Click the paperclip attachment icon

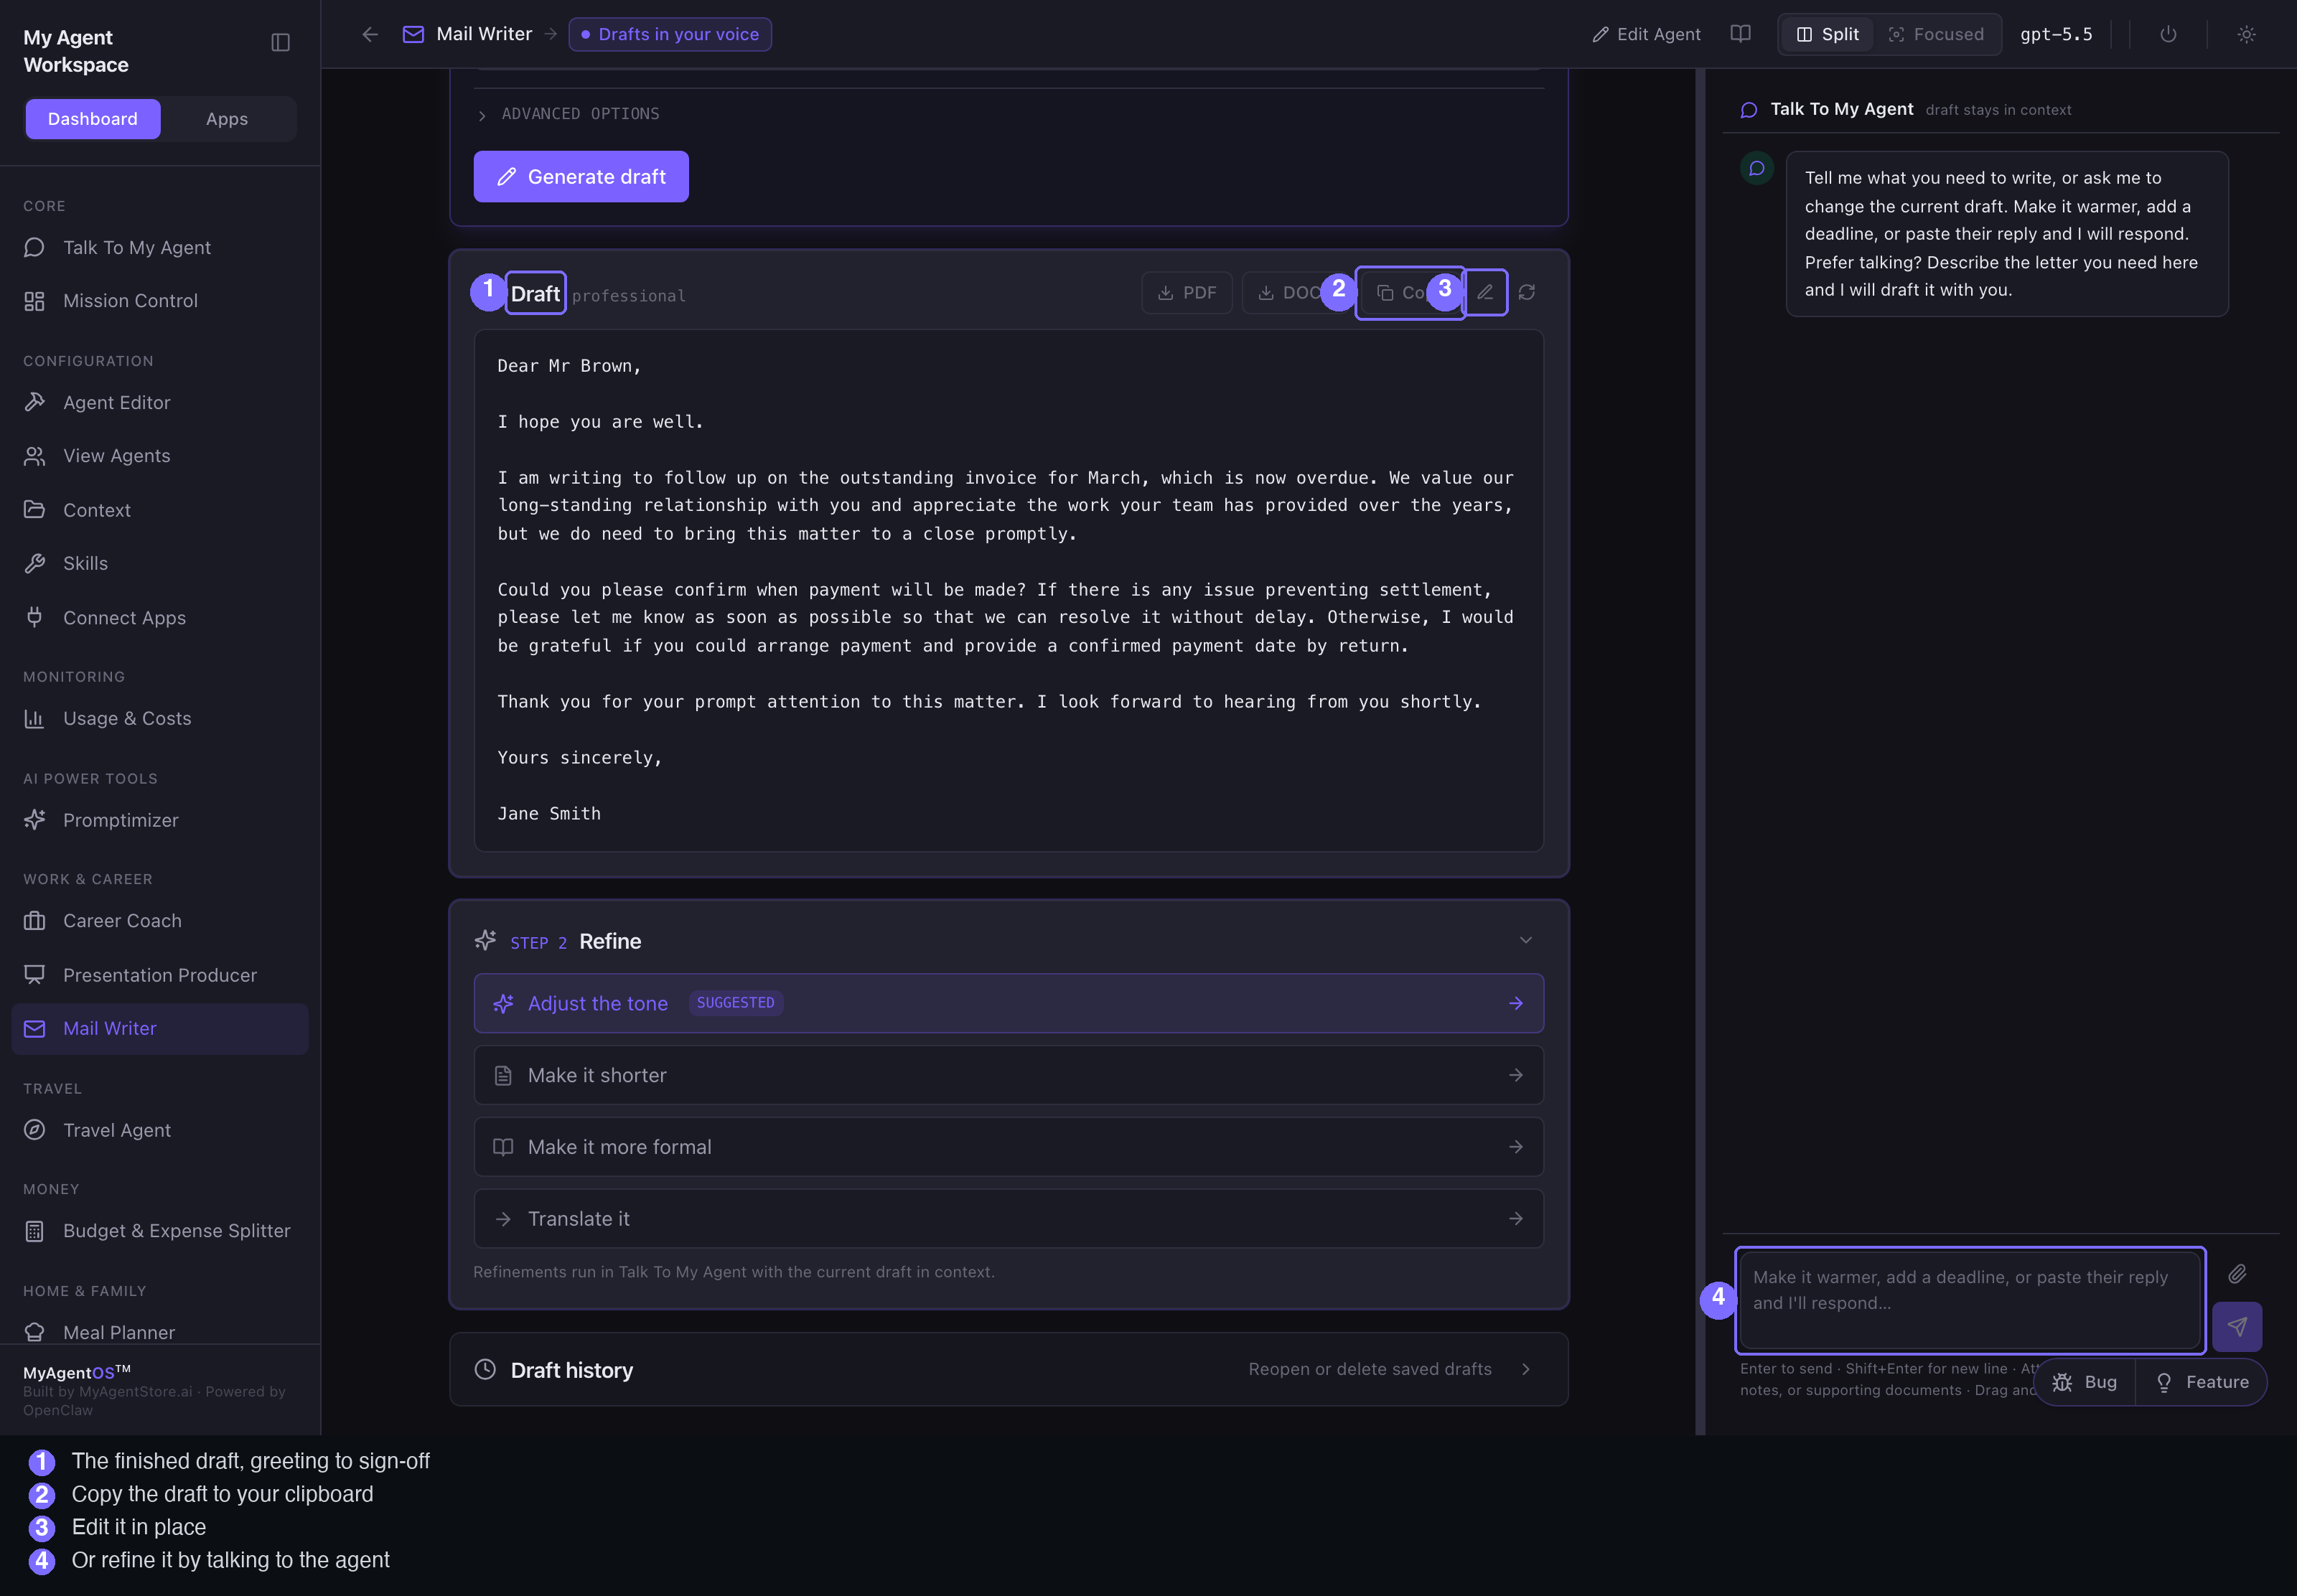click(x=2237, y=1273)
